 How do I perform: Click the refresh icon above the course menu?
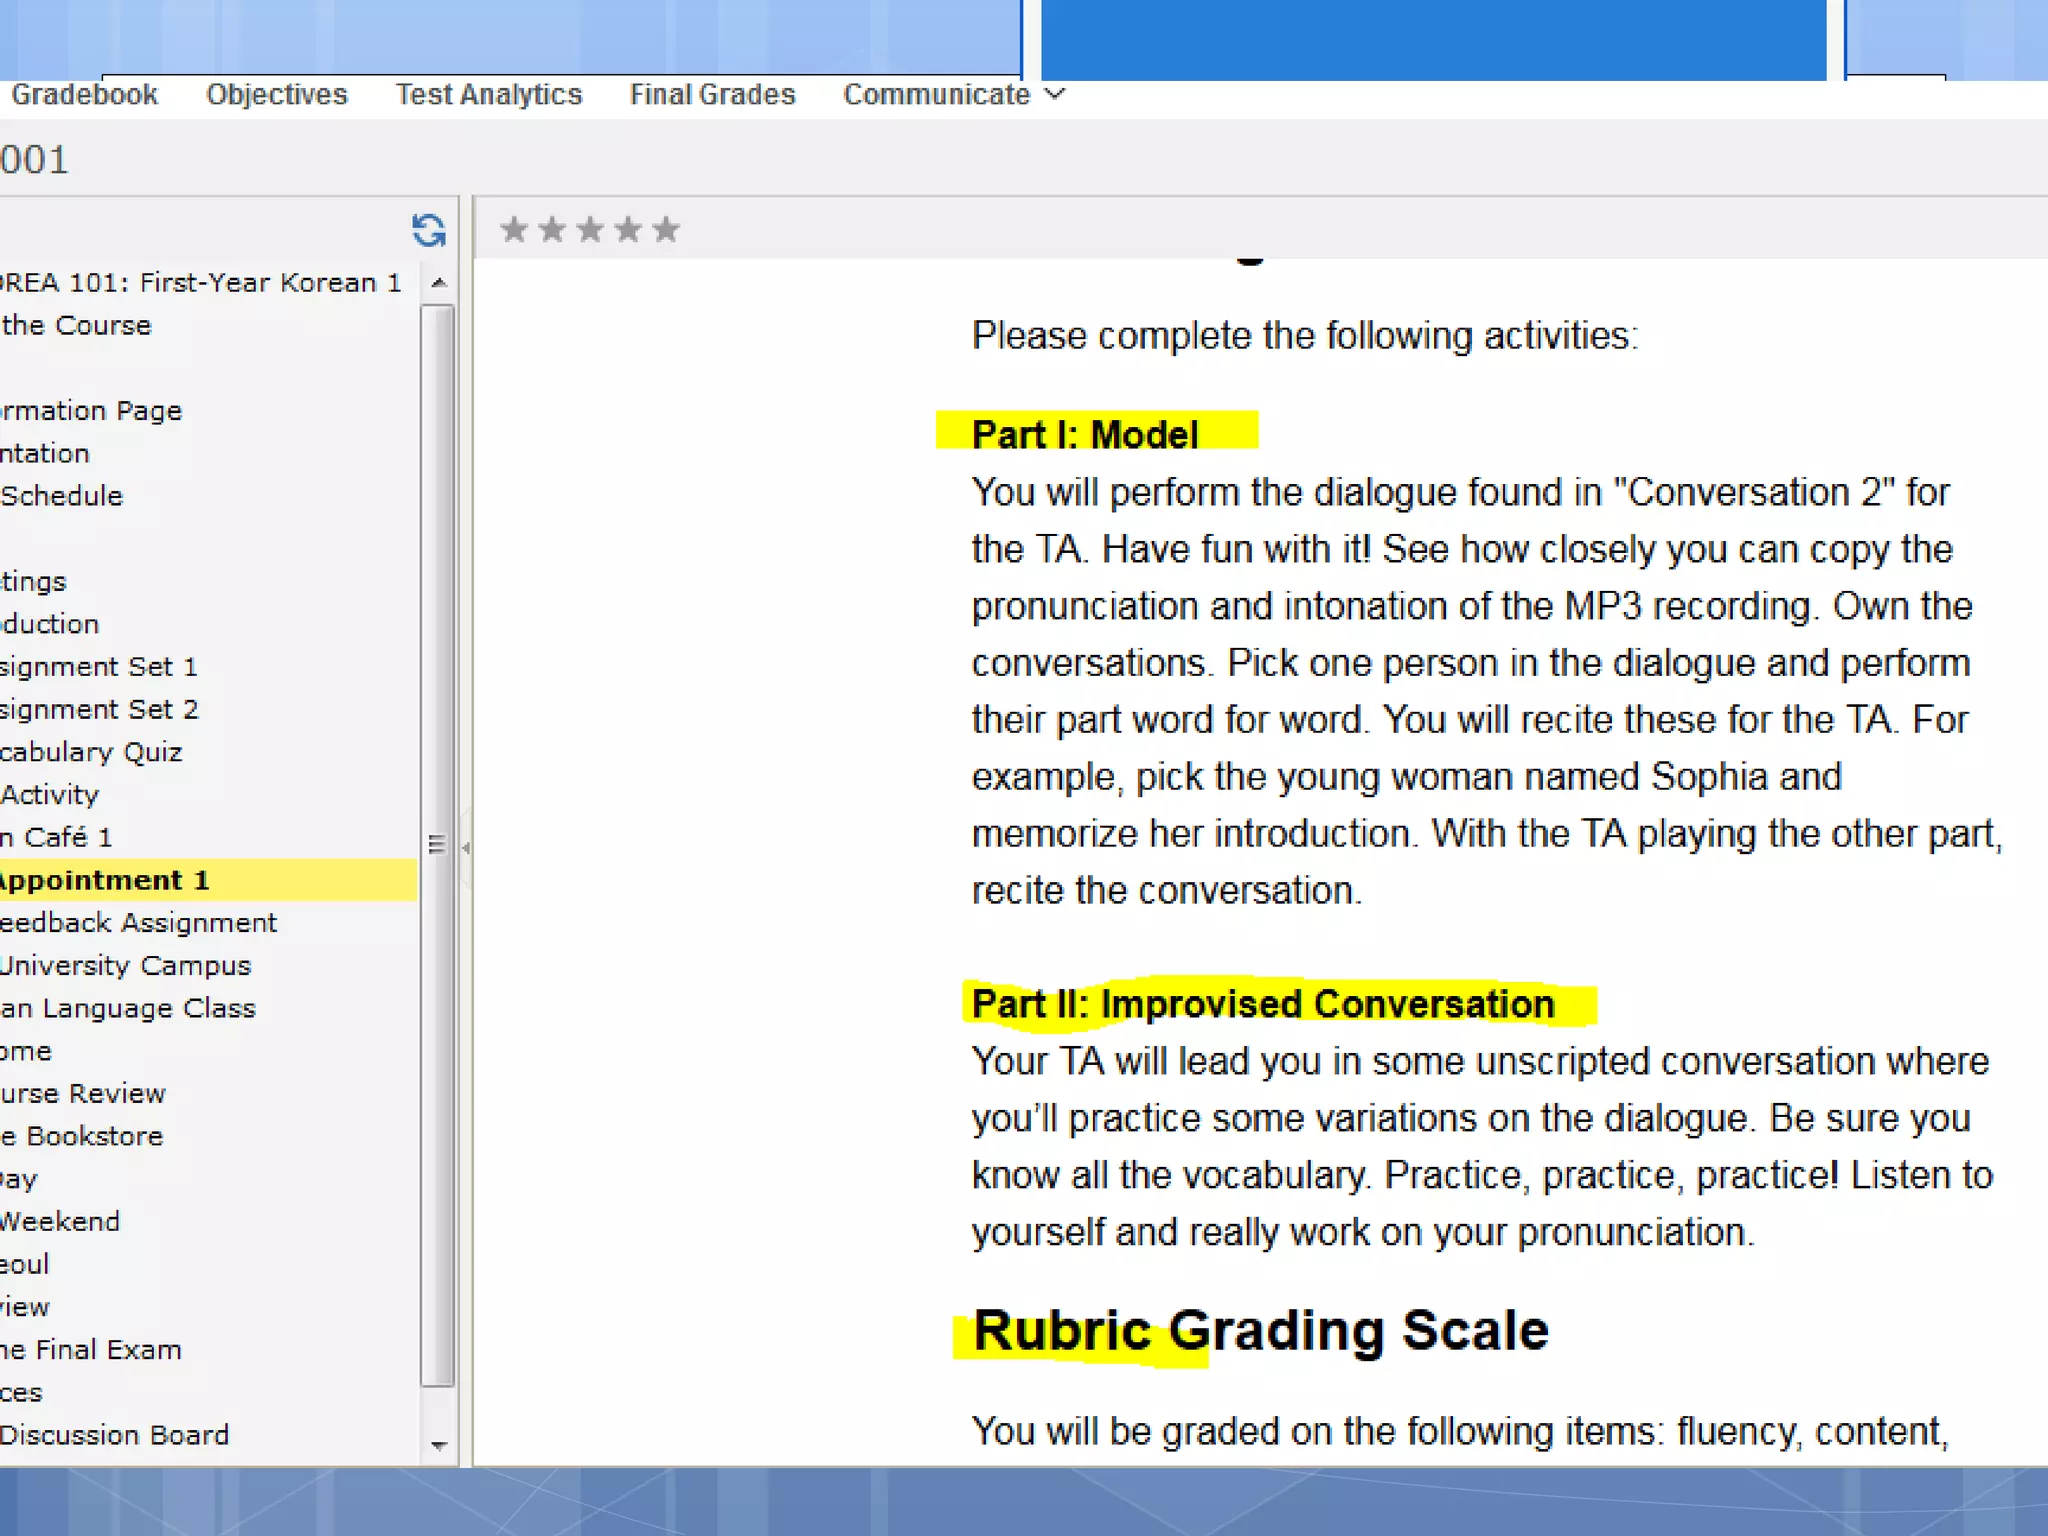pyautogui.click(x=428, y=230)
